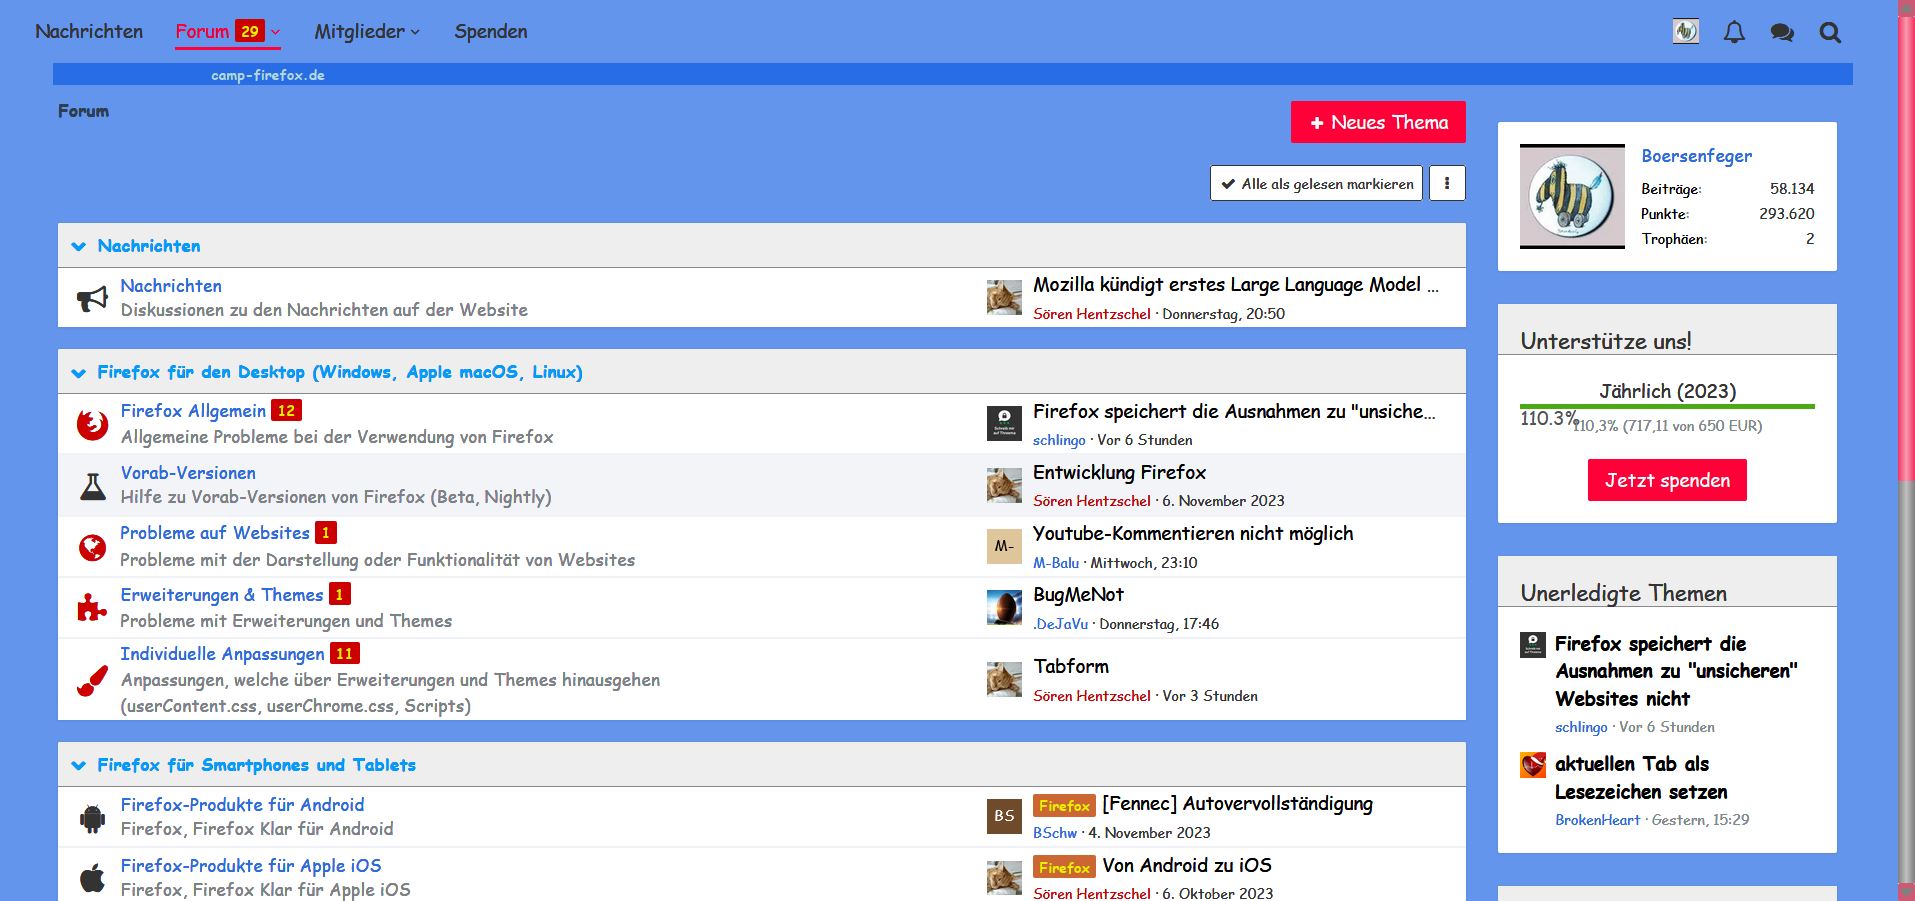1915x901 pixels.
Task: Open Entwicklung Firefox thread
Action: 1119,472
